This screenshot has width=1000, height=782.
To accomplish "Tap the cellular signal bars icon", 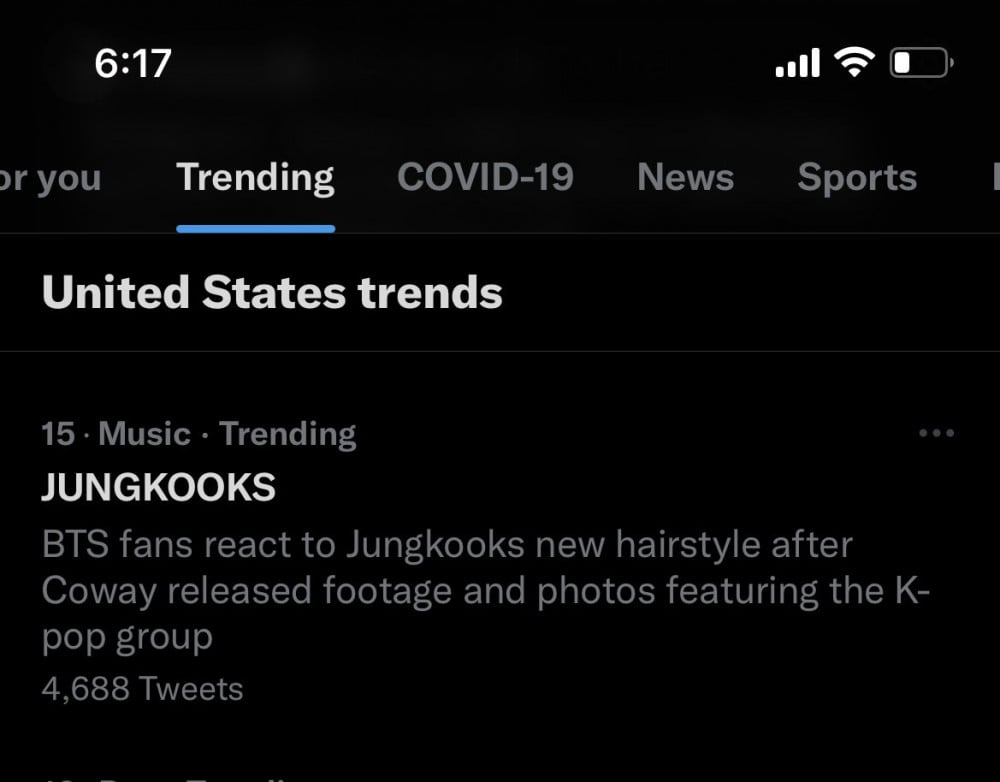I will pyautogui.click(x=797, y=64).
